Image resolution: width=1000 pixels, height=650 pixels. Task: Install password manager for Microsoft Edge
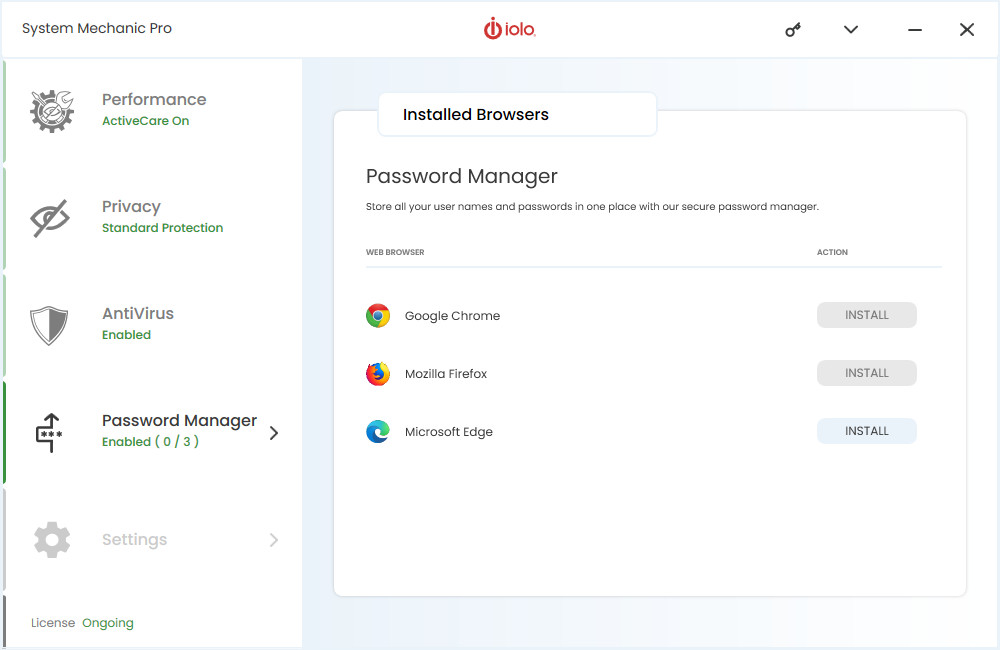click(x=867, y=431)
